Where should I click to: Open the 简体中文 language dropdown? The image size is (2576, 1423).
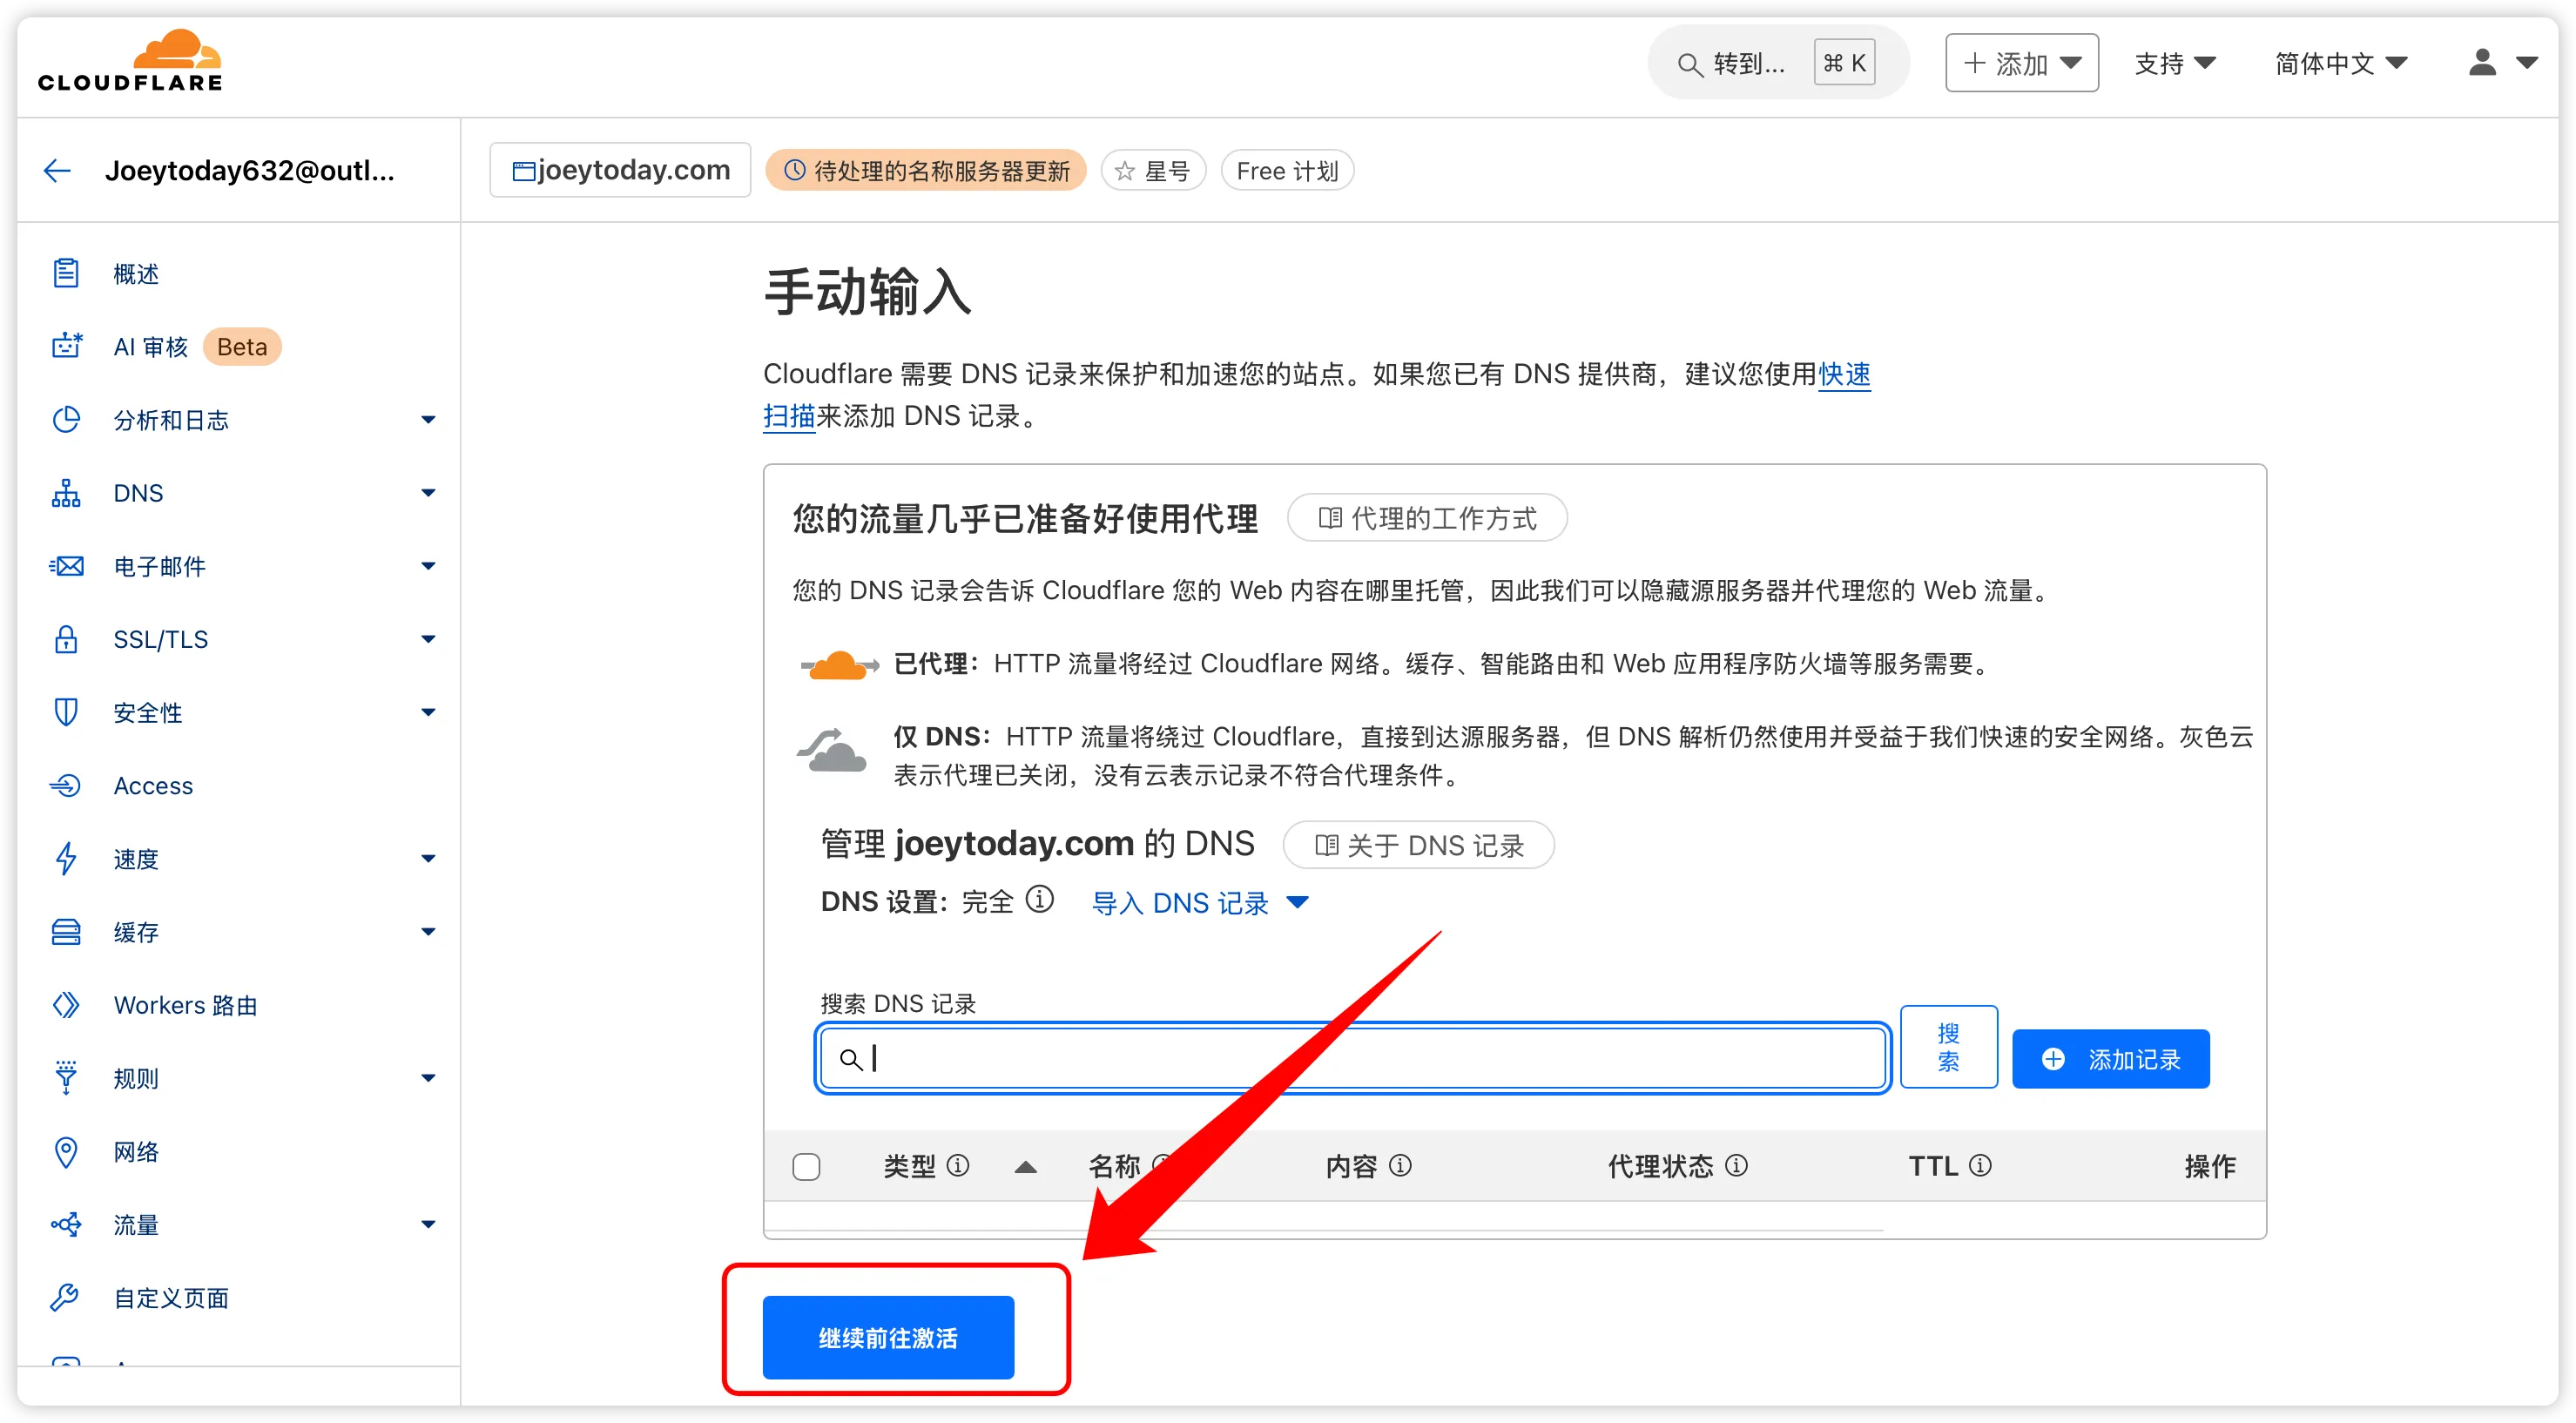[x=2340, y=64]
